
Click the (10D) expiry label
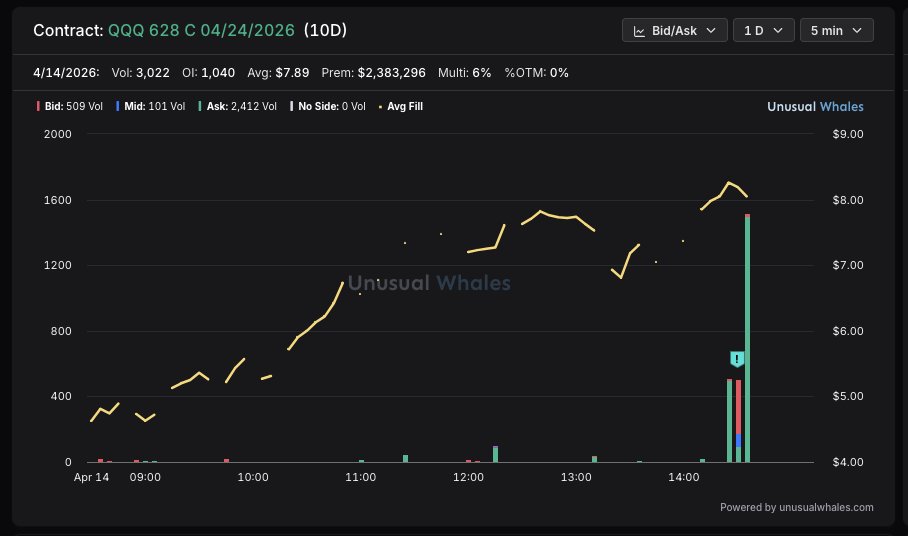[x=325, y=30]
